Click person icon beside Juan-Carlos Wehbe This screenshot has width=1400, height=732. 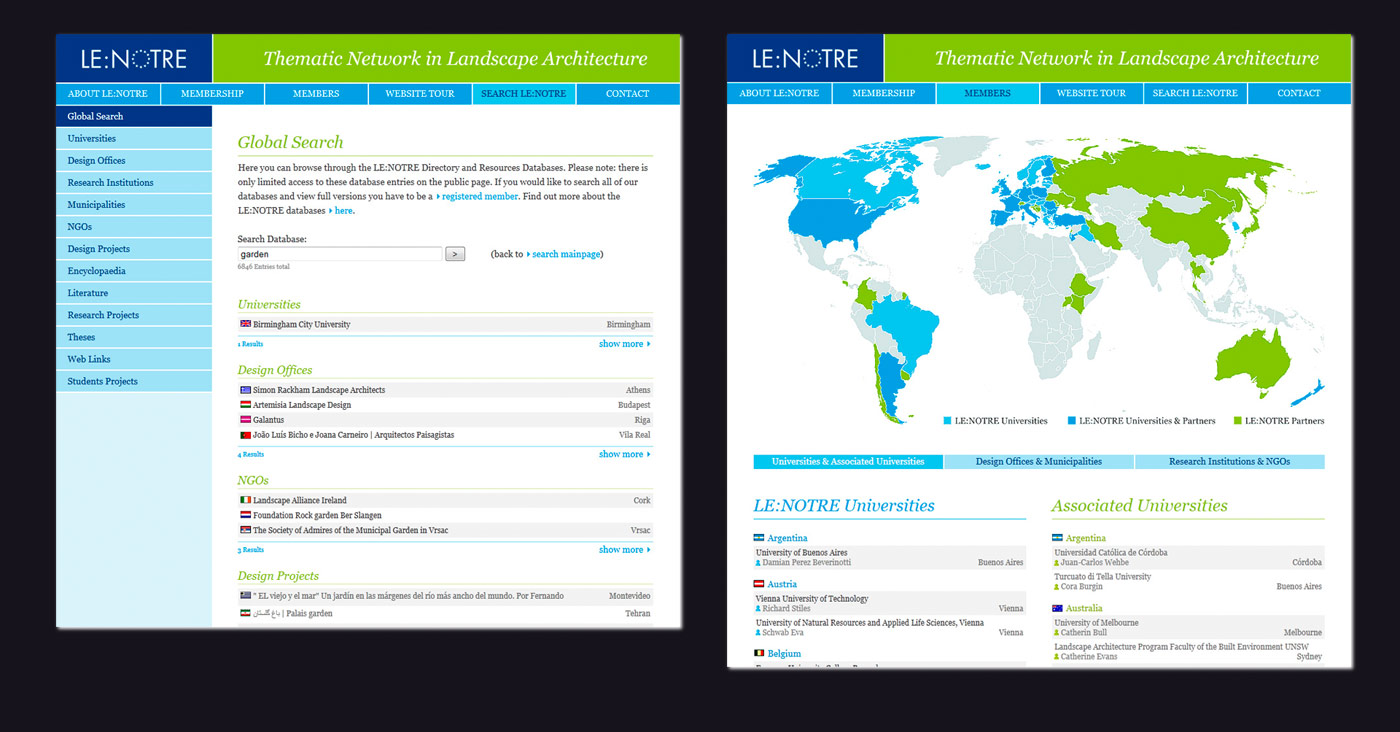[1056, 563]
